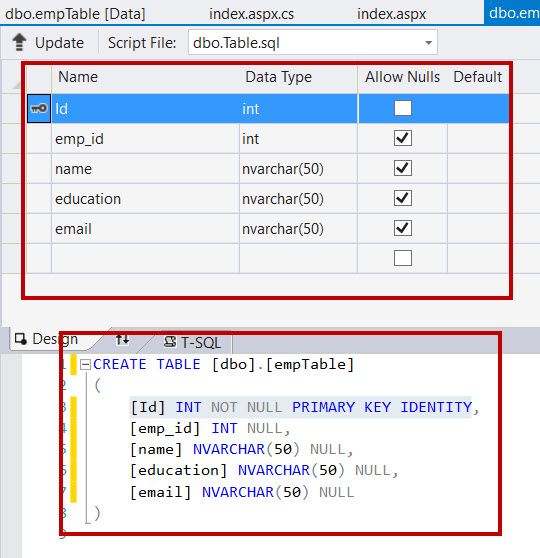Click the T-SQL tab script icon

click(x=170, y=342)
